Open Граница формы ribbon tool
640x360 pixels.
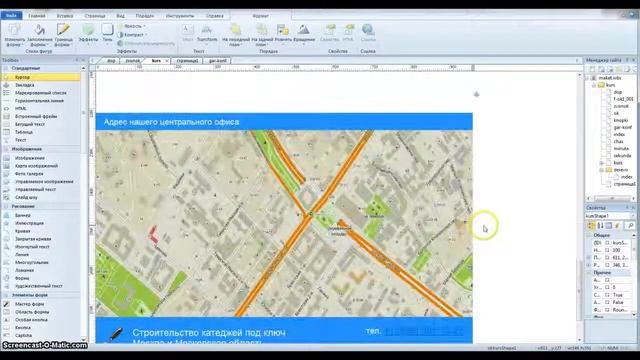click(63, 35)
